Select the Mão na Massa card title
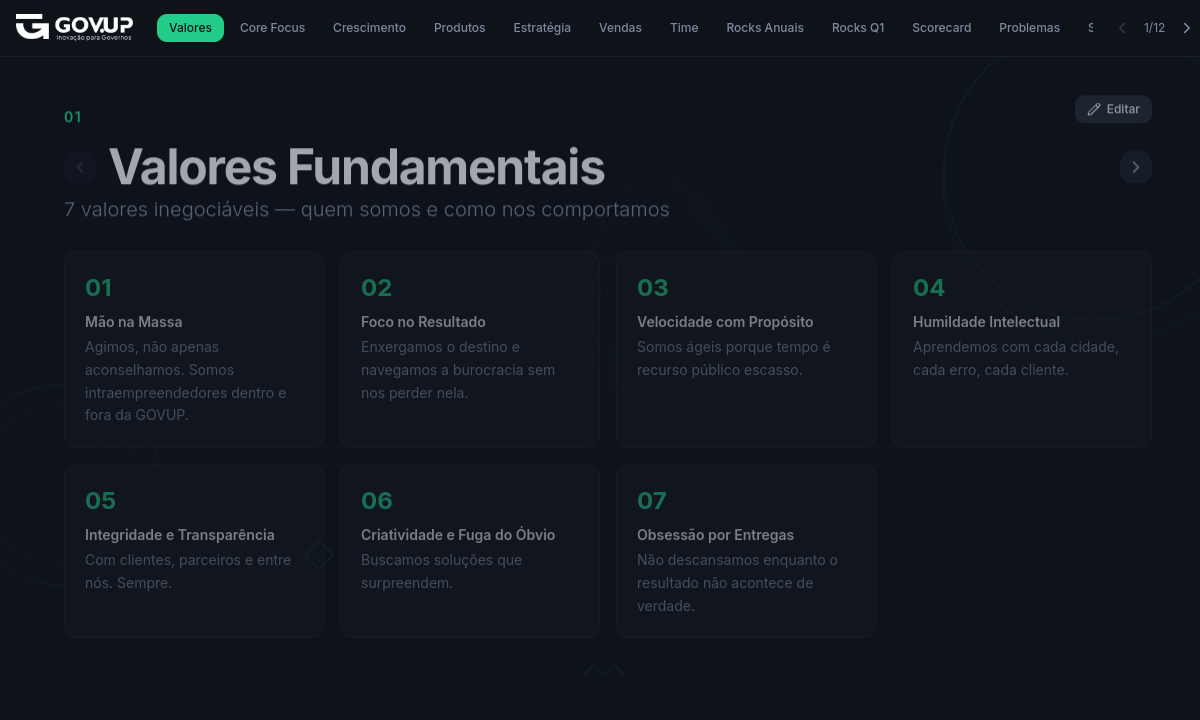 pos(134,322)
